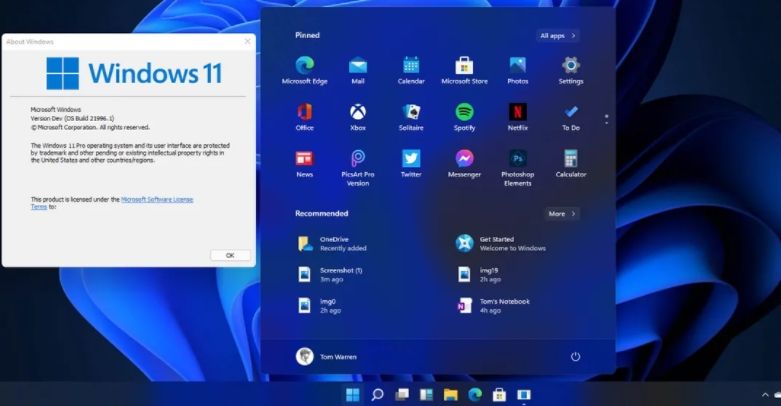Open the Calendar app
The image size is (781, 406).
point(411,70)
